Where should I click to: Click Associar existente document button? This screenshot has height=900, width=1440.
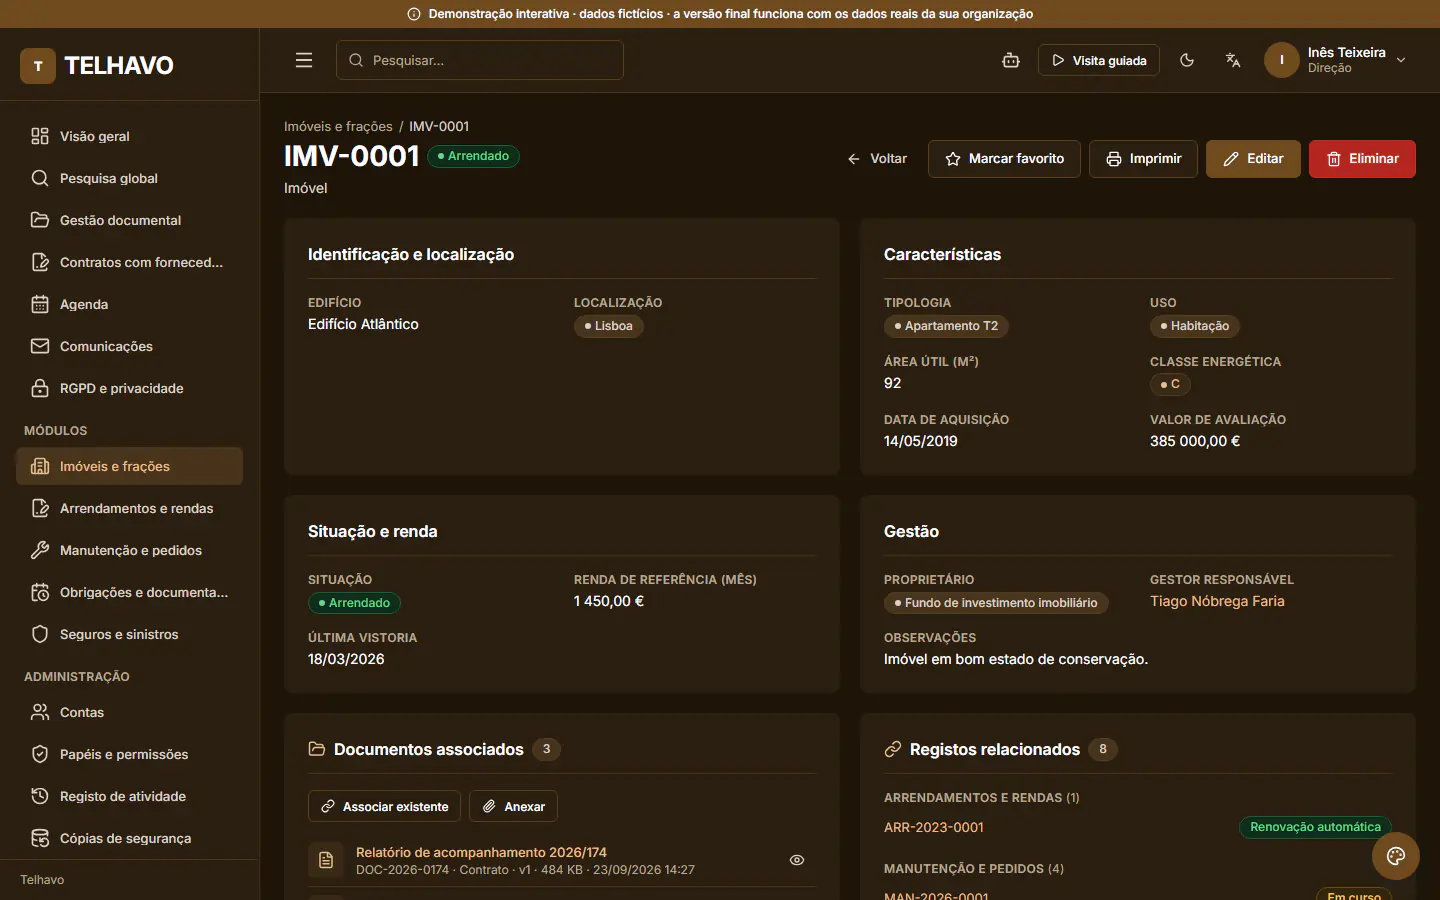click(384, 806)
